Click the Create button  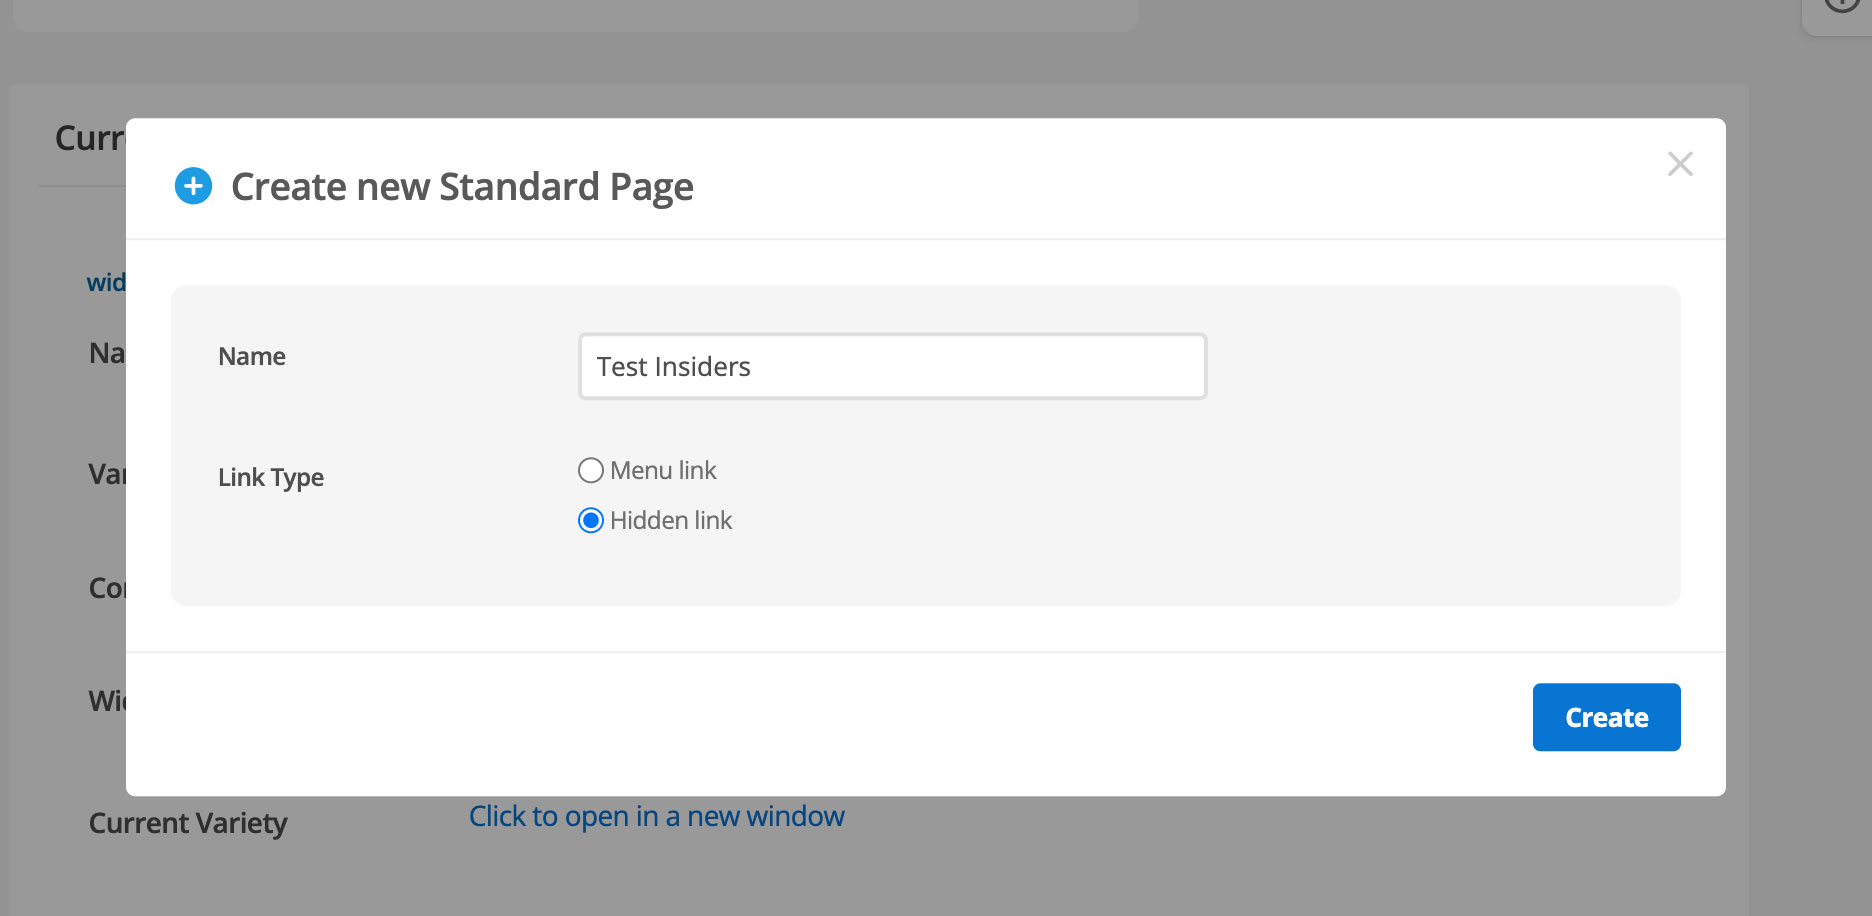coord(1606,717)
